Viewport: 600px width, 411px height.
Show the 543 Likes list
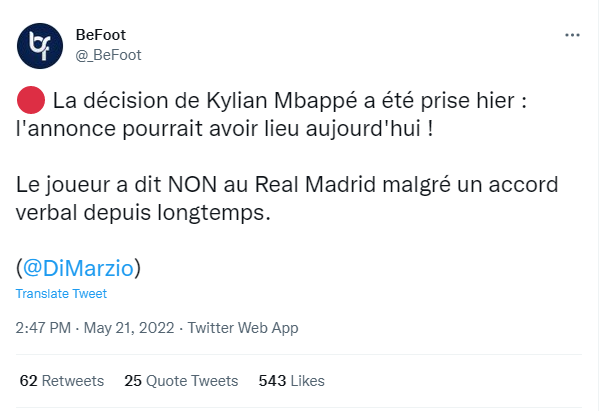(292, 381)
